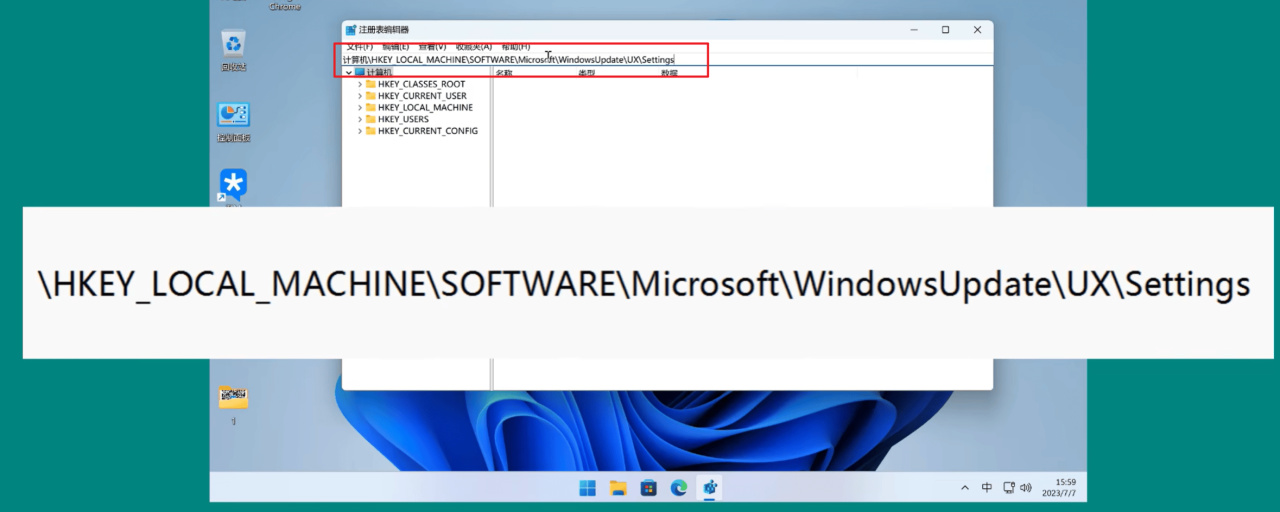Select HKEY_CURRENT_USER label in the tree

click(x=422, y=96)
